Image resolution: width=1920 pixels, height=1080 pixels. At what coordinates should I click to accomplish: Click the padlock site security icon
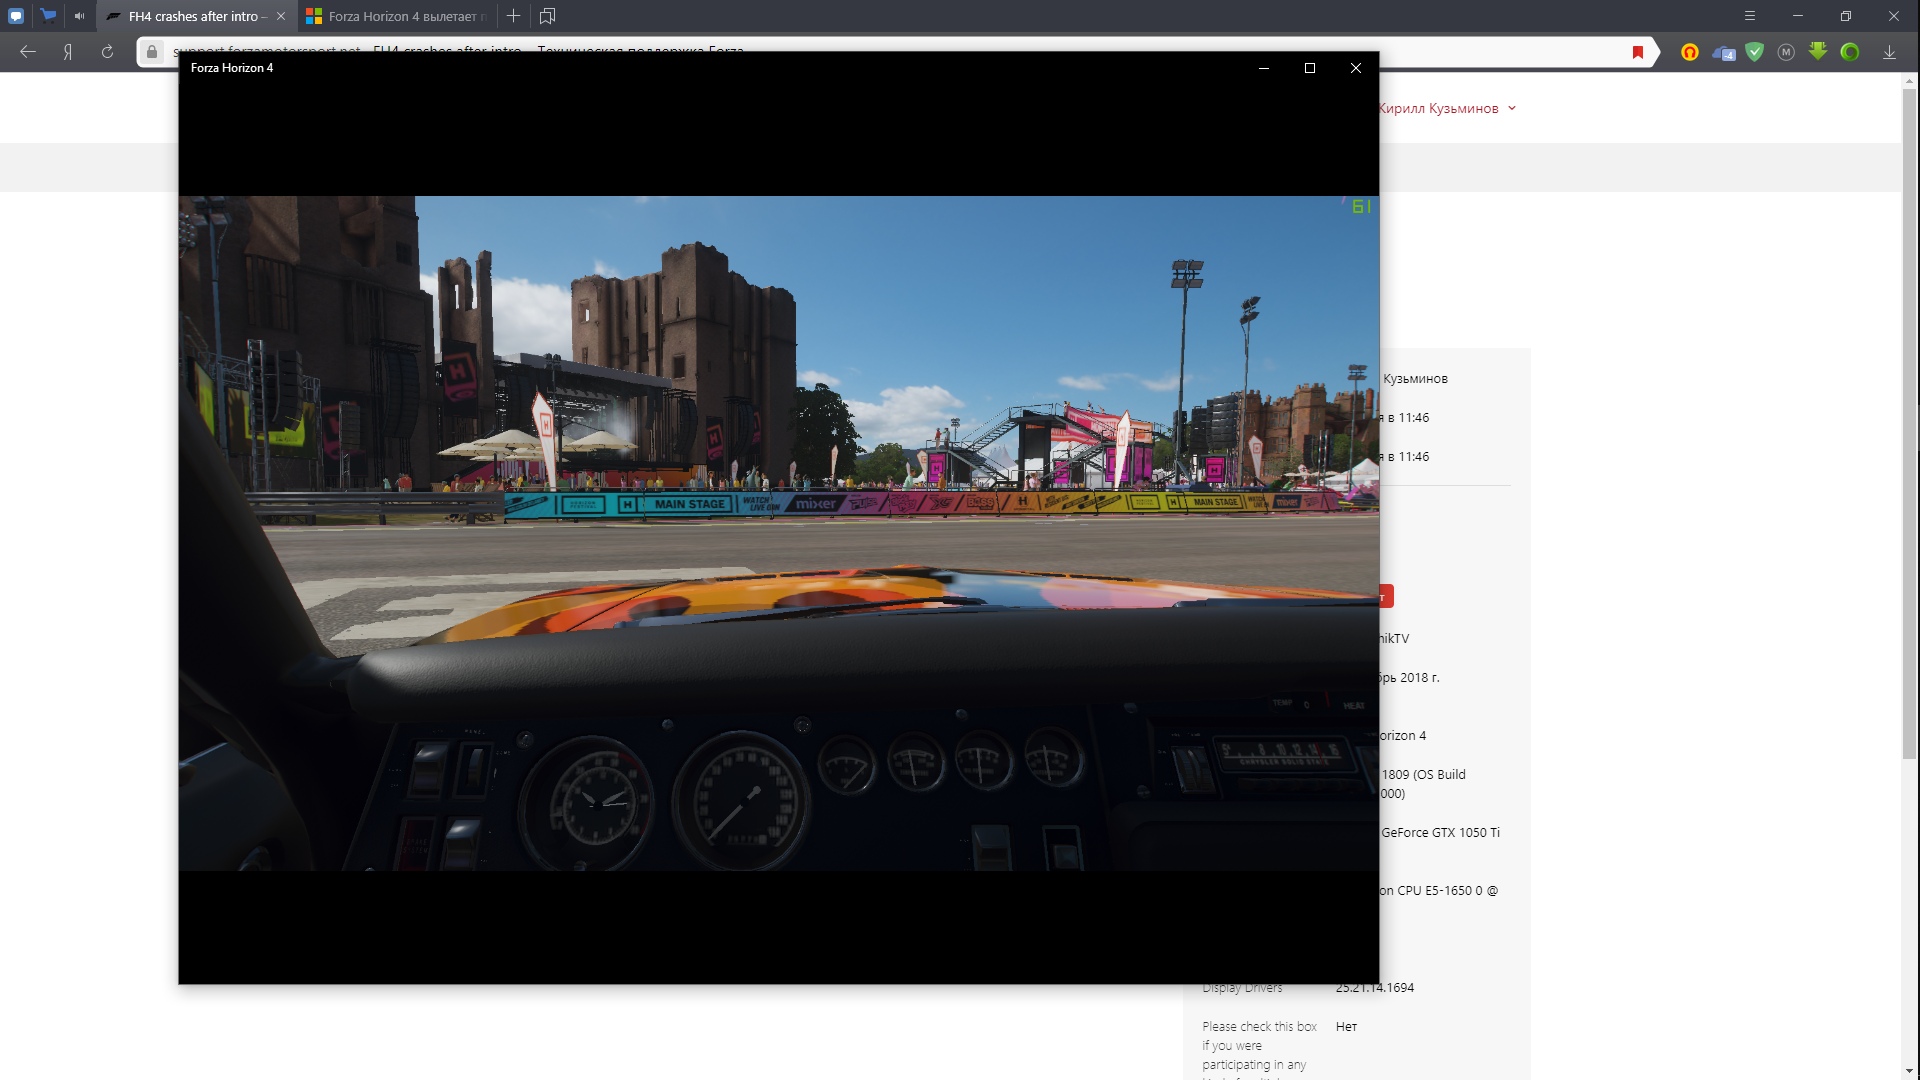[x=152, y=52]
